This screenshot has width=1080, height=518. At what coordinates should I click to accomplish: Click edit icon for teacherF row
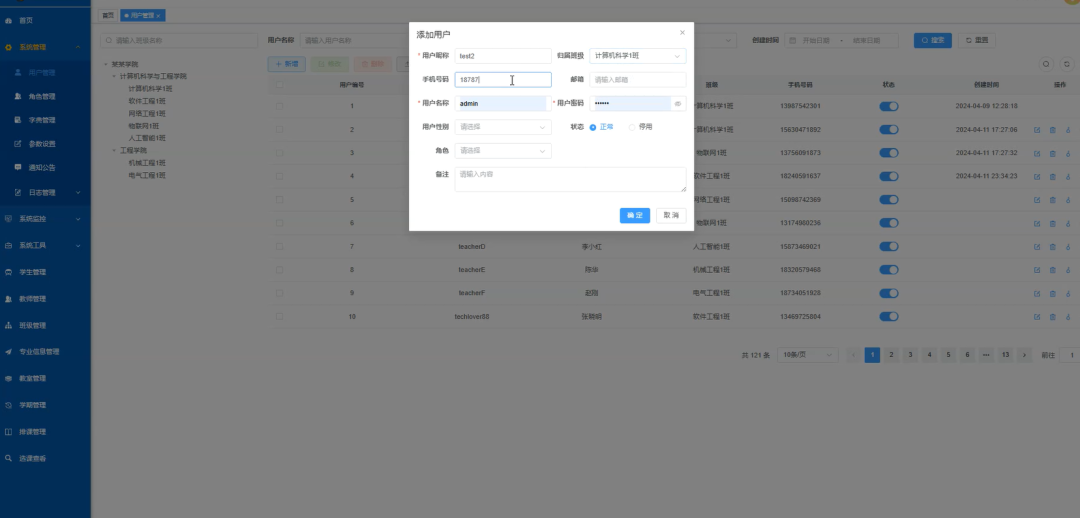pos(1037,293)
